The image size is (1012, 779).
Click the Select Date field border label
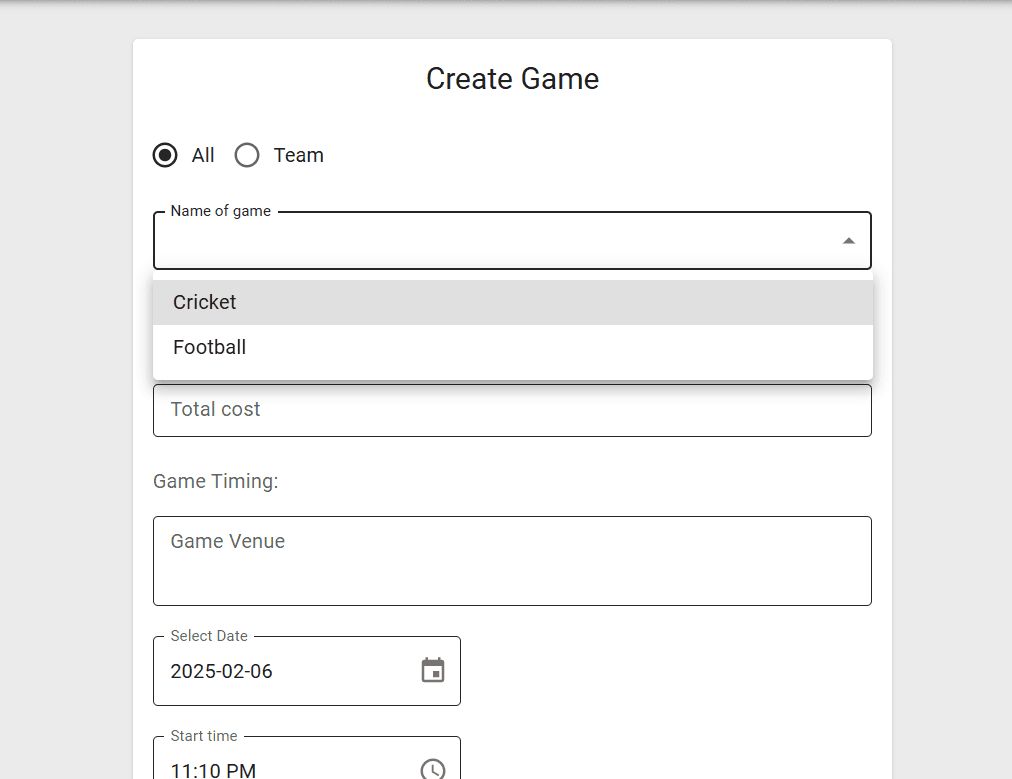click(x=207, y=636)
